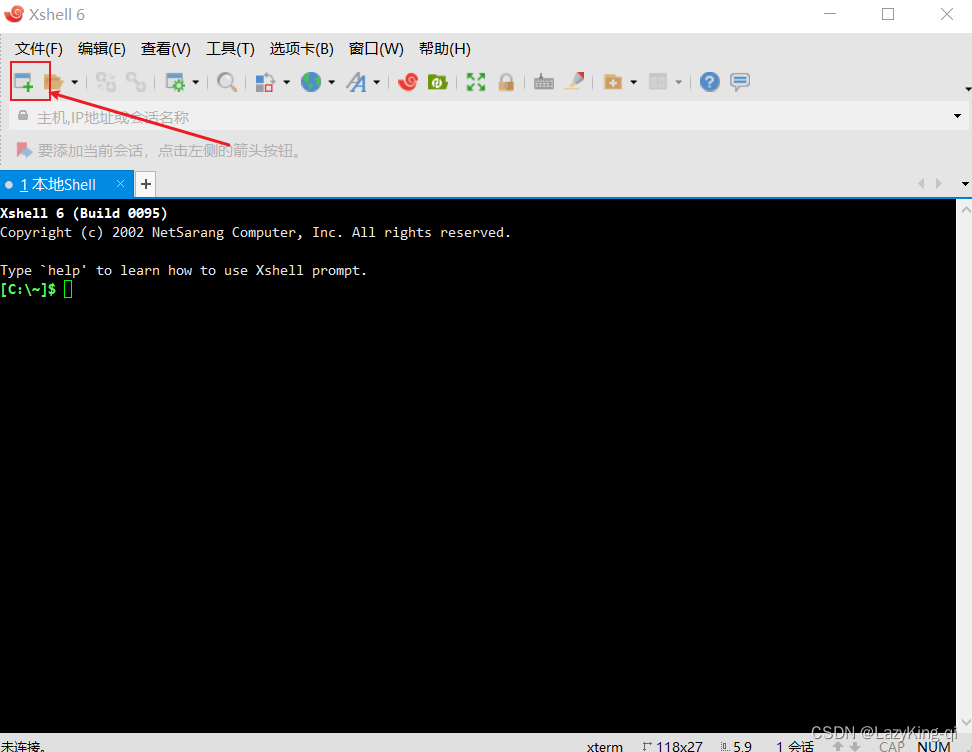This screenshot has height=752, width=972.
Task: Open the 文件(F) menu
Action: click(38, 49)
